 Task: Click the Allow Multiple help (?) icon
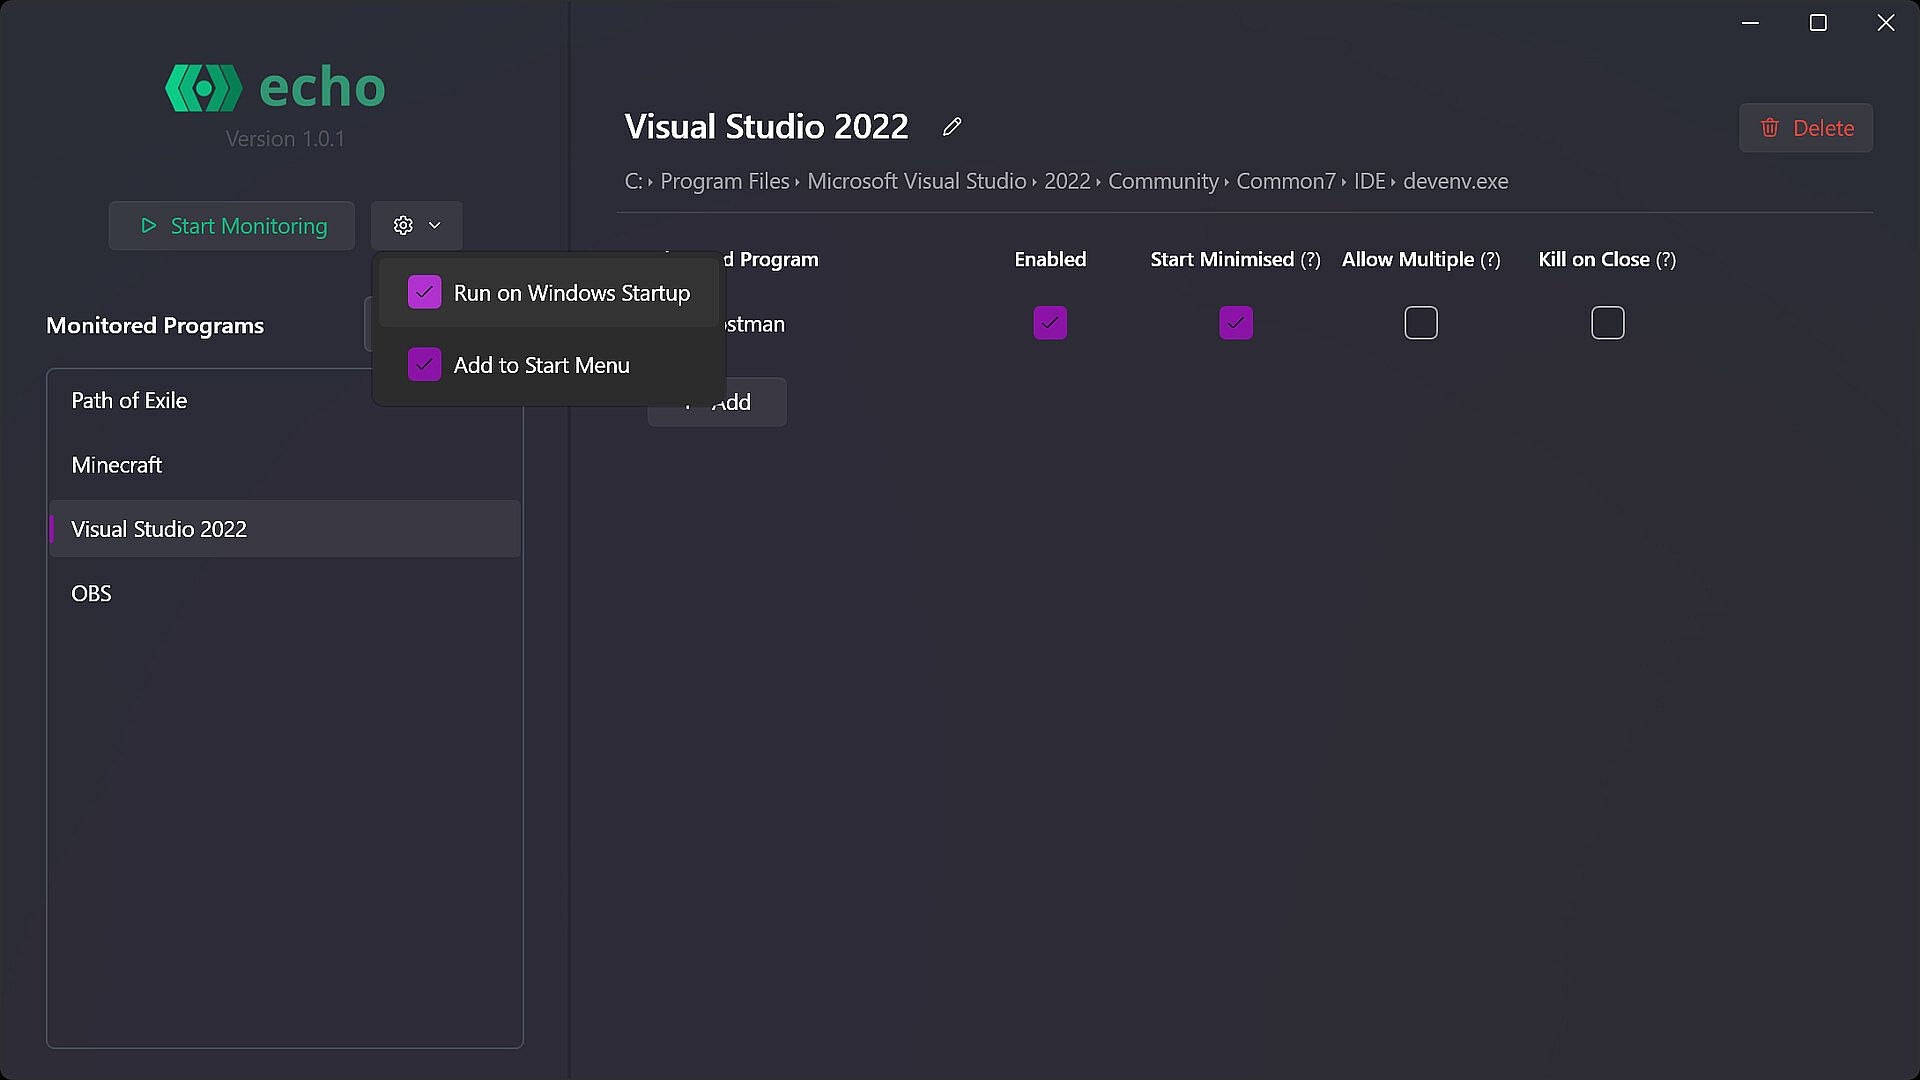click(x=1491, y=260)
